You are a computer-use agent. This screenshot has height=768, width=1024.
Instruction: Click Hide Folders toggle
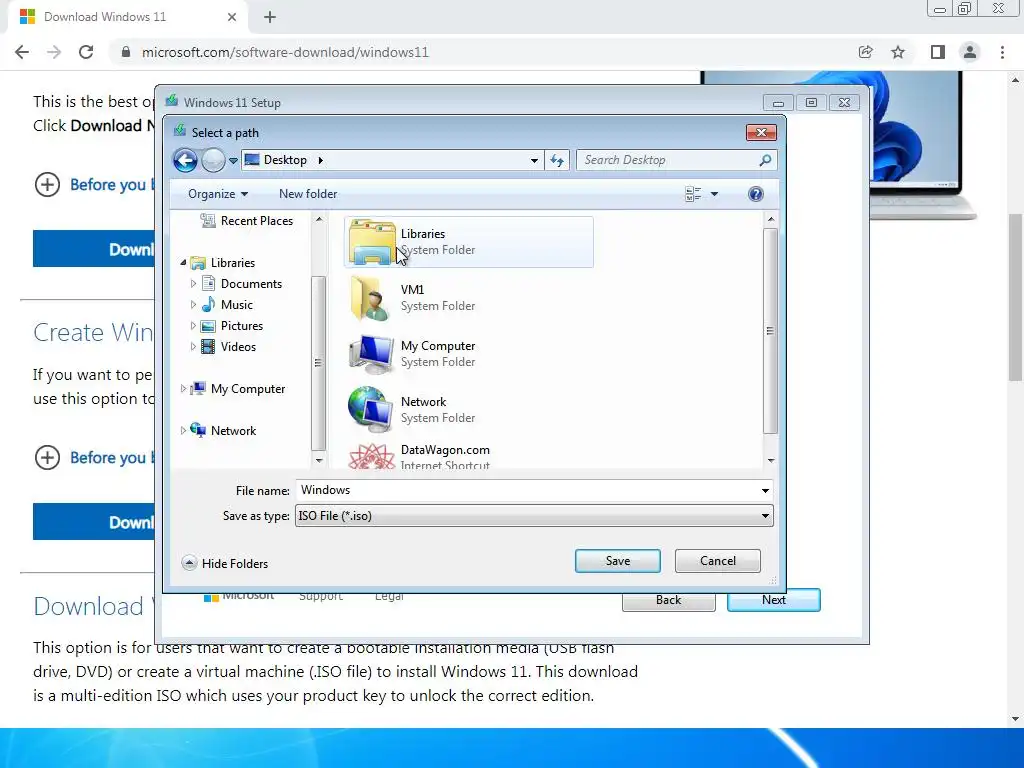[225, 563]
